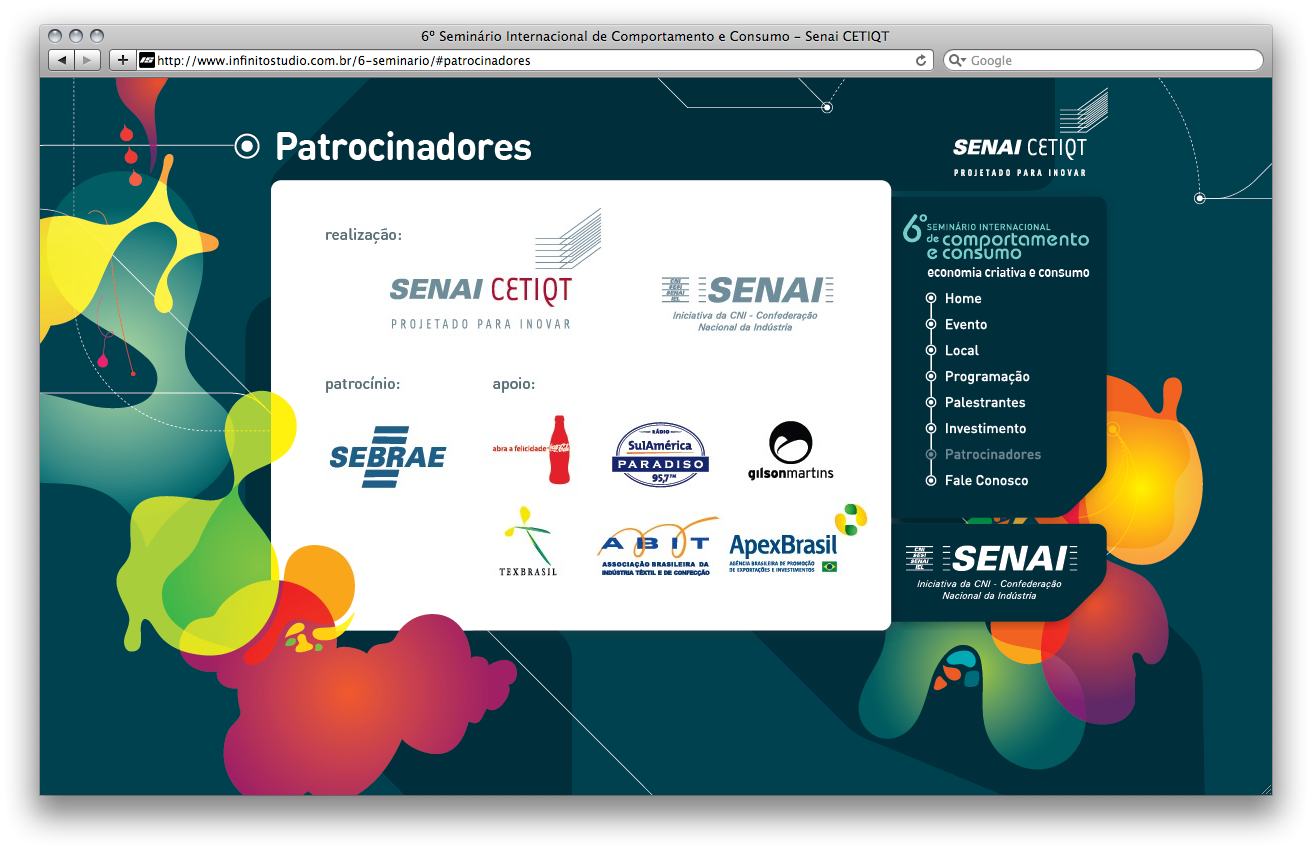Click the 'realização:' label

pyautogui.click(x=363, y=235)
